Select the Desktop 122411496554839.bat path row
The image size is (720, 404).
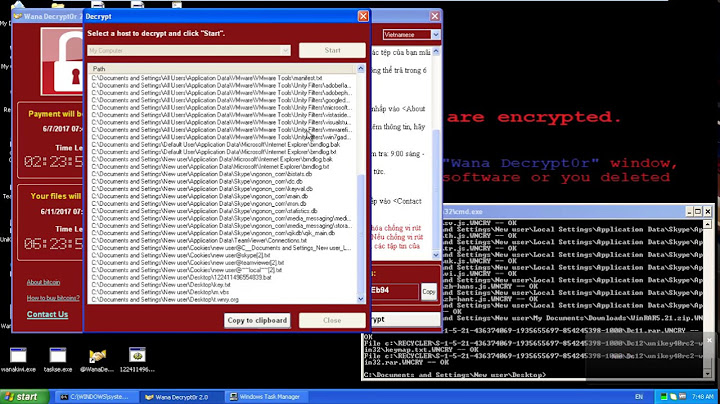point(181,277)
